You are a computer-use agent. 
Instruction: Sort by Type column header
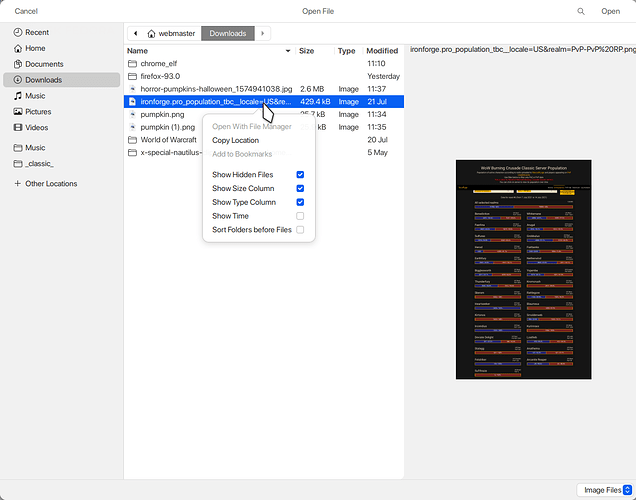(x=346, y=51)
